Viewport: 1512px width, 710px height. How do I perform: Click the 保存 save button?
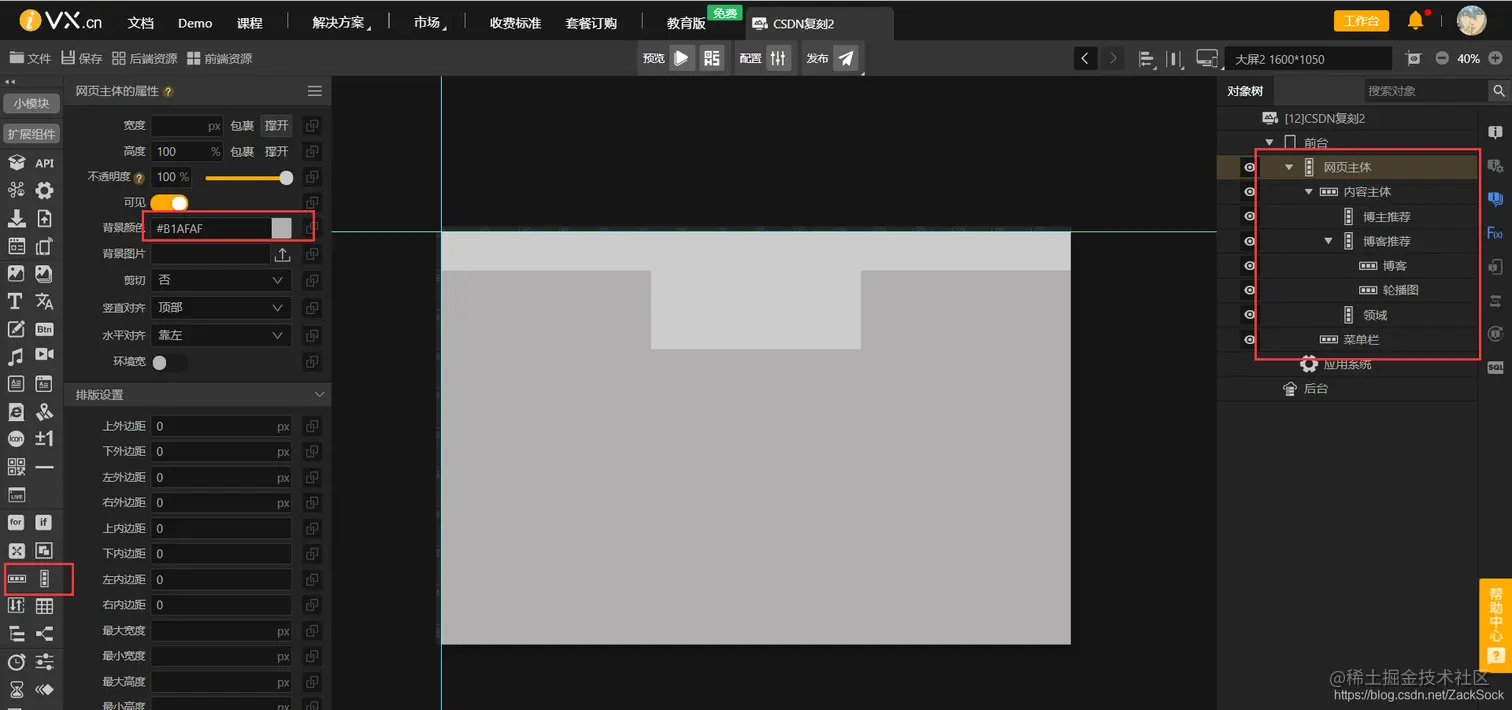81,57
